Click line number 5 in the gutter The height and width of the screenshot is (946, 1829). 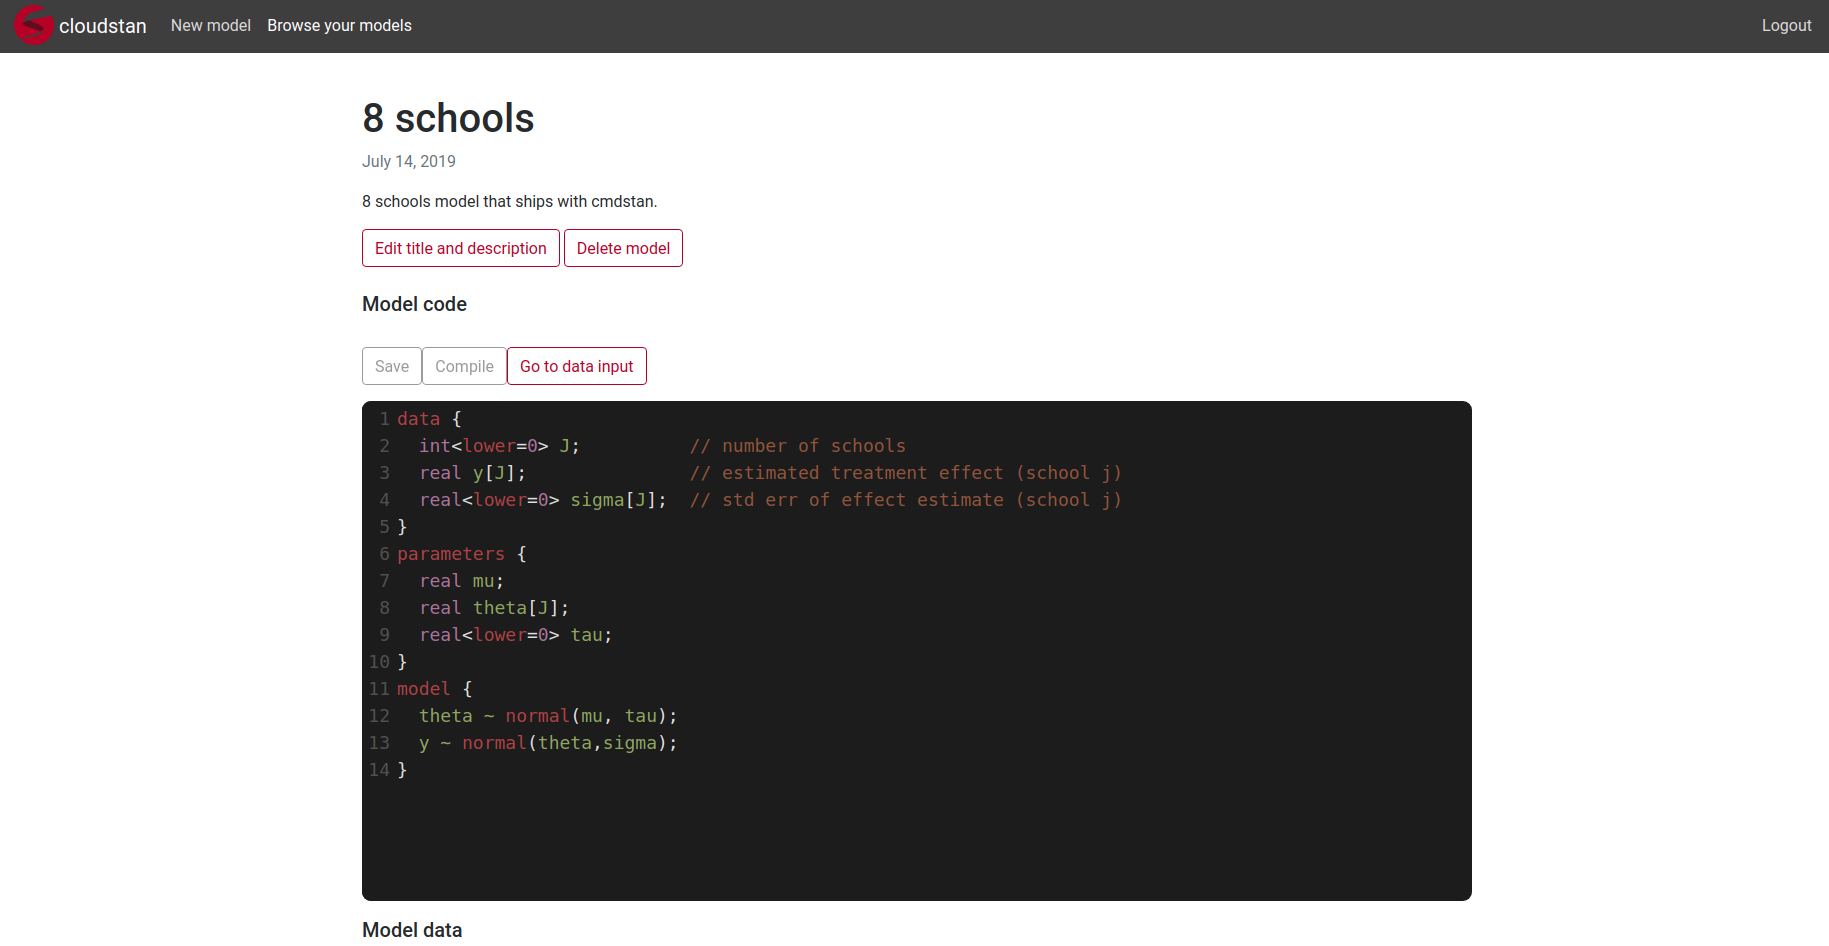(x=384, y=527)
